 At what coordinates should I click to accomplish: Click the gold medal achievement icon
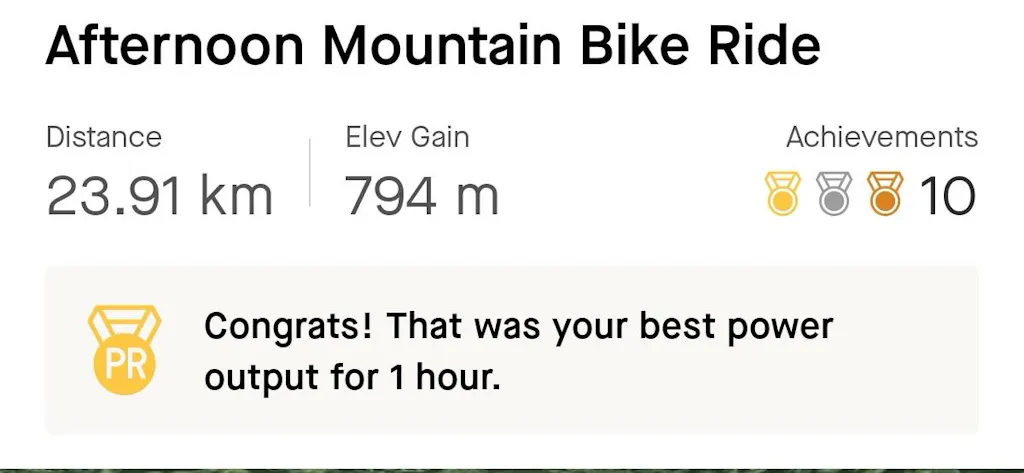pyautogui.click(x=782, y=194)
